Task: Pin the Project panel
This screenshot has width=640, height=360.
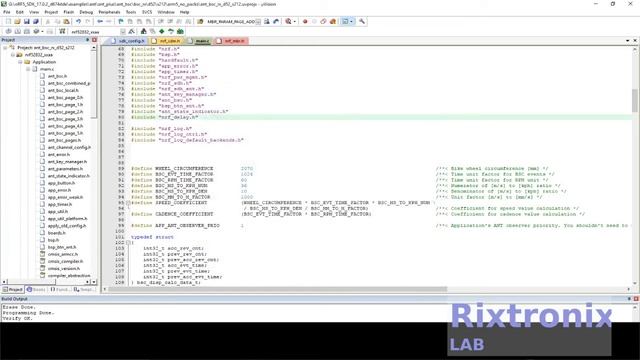Action: (87, 40)
